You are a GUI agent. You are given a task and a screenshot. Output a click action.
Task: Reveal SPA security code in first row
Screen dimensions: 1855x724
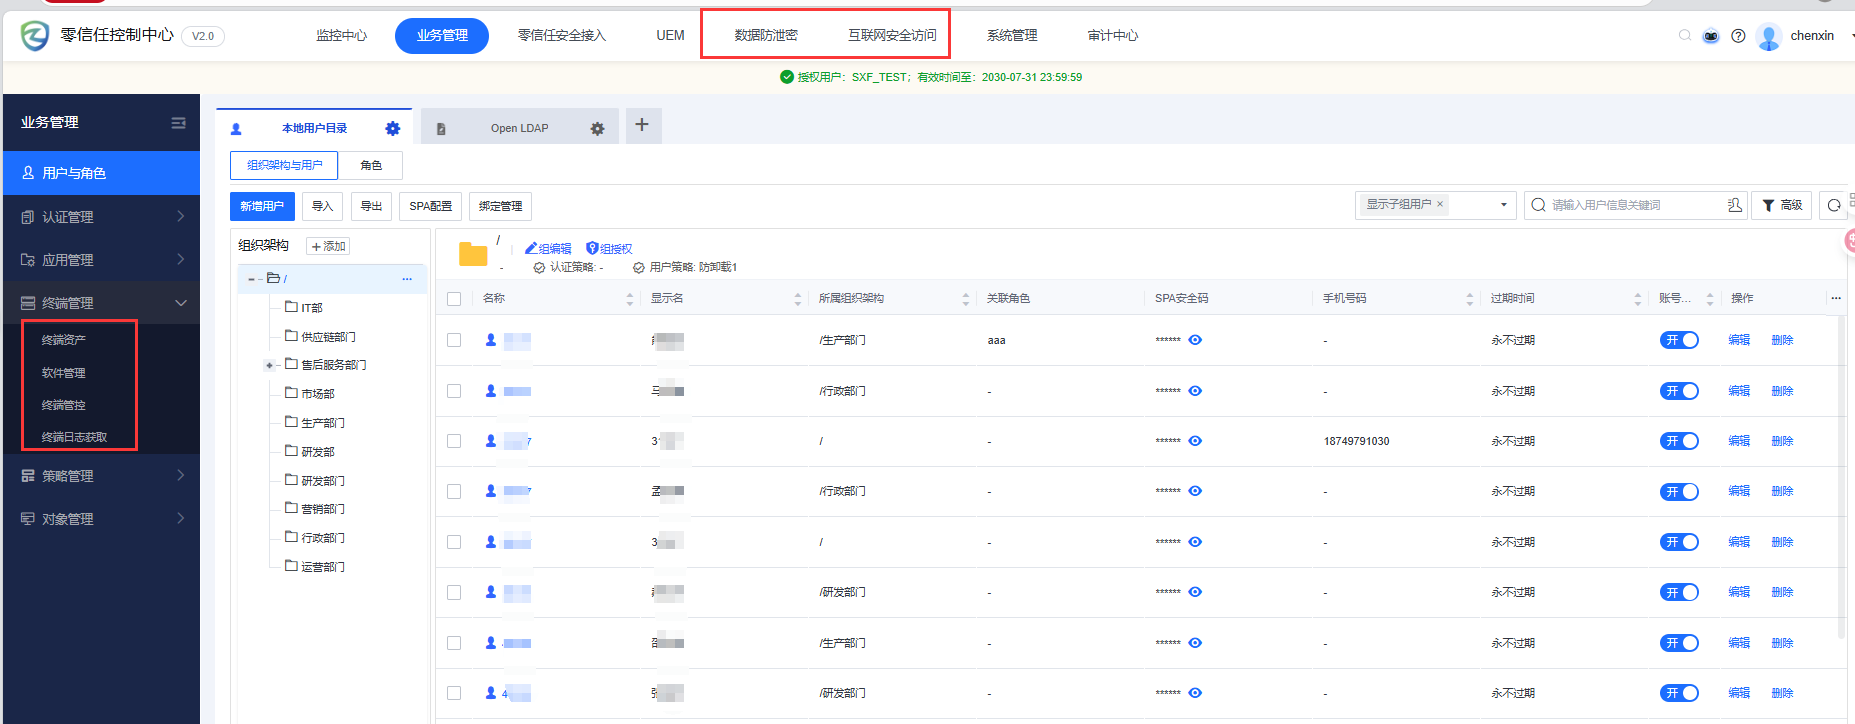(x=1195, y=340)
